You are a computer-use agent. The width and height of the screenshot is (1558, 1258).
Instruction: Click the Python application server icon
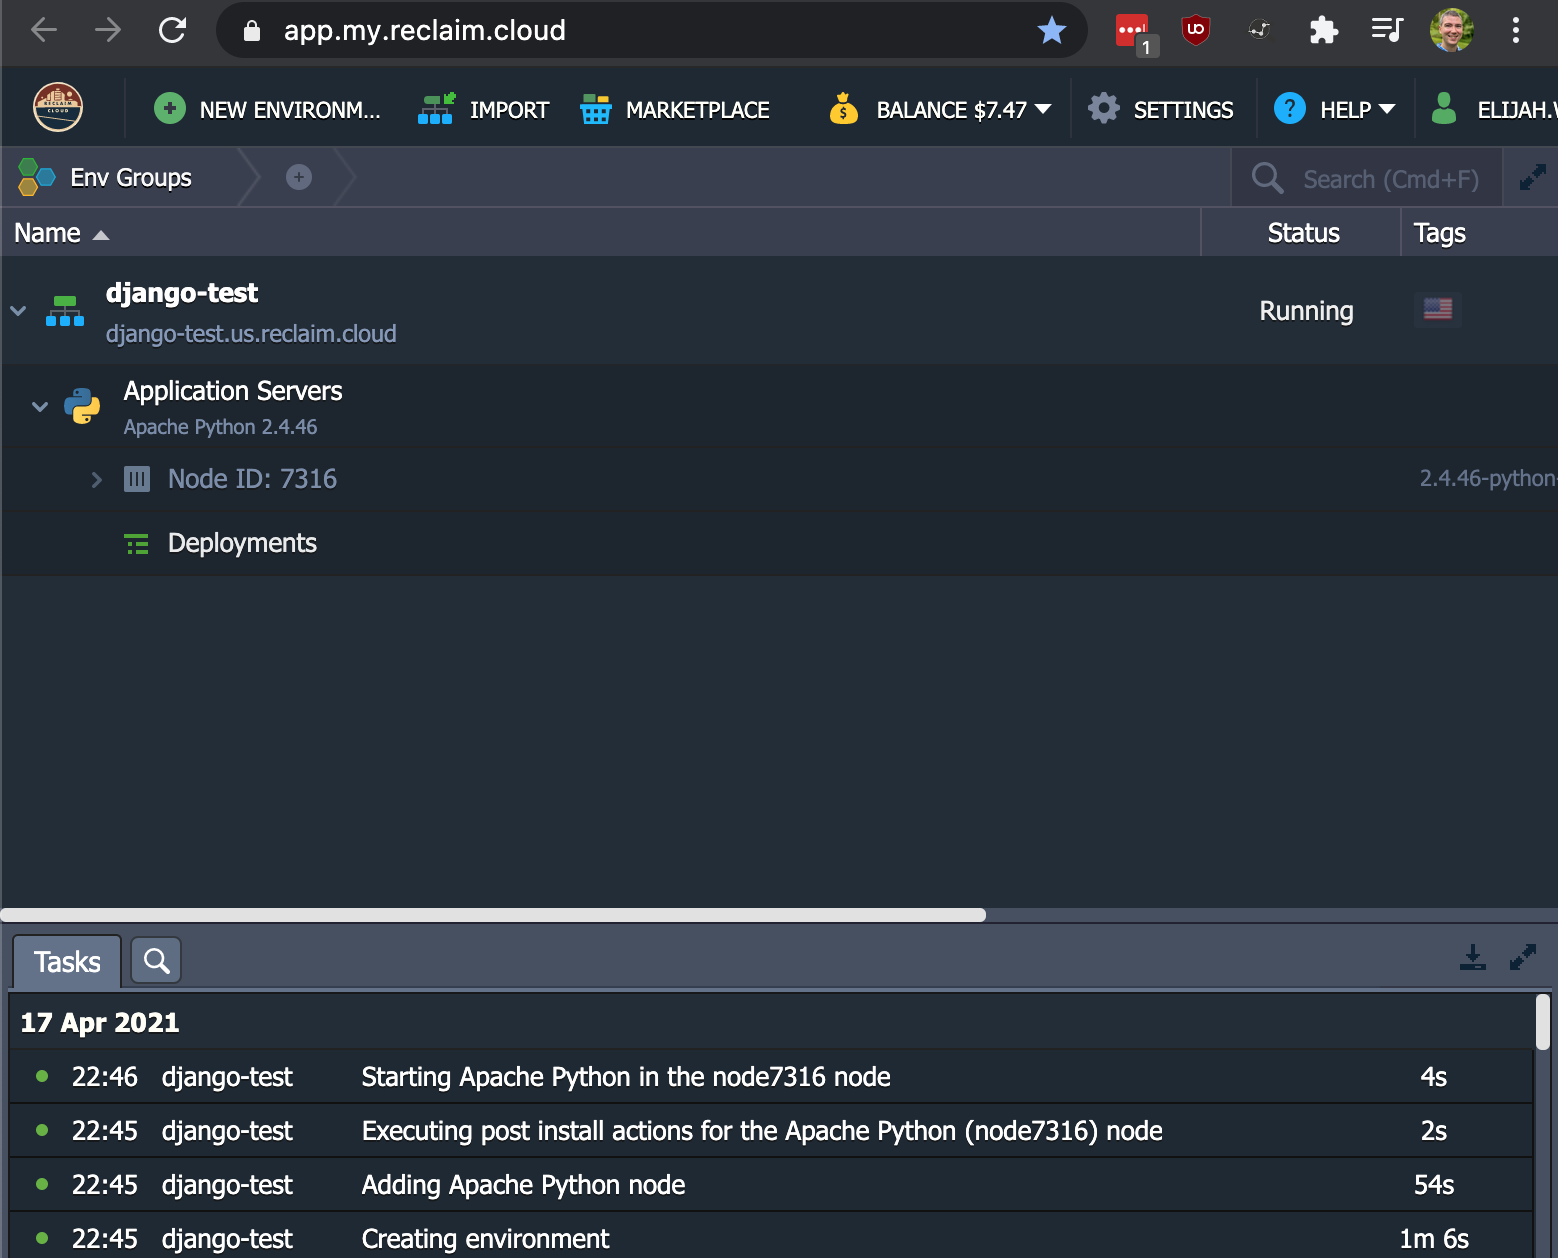click(x=82, y=407)
